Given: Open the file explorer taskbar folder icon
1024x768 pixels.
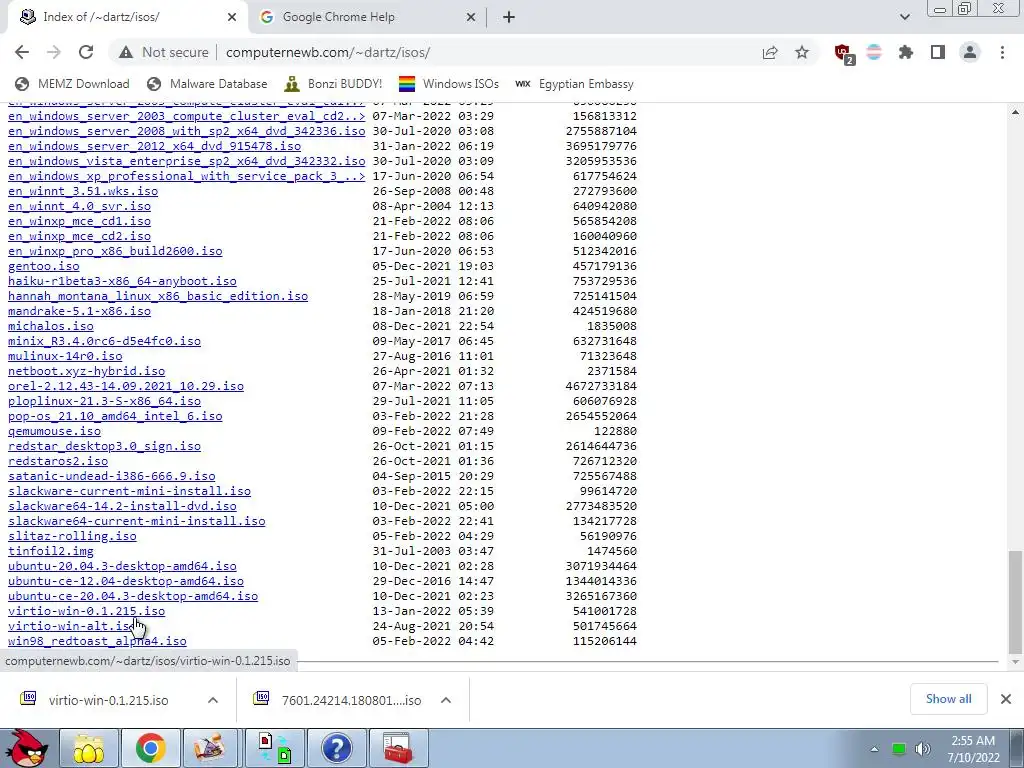Looking at the screenshot, I should coord(89,748).
